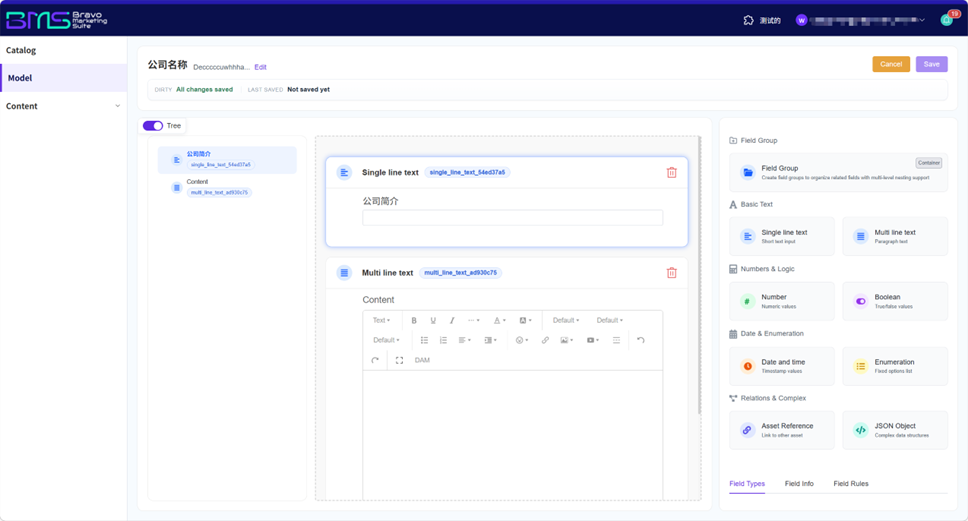Undo the last editor action

[x=640, y=340]
